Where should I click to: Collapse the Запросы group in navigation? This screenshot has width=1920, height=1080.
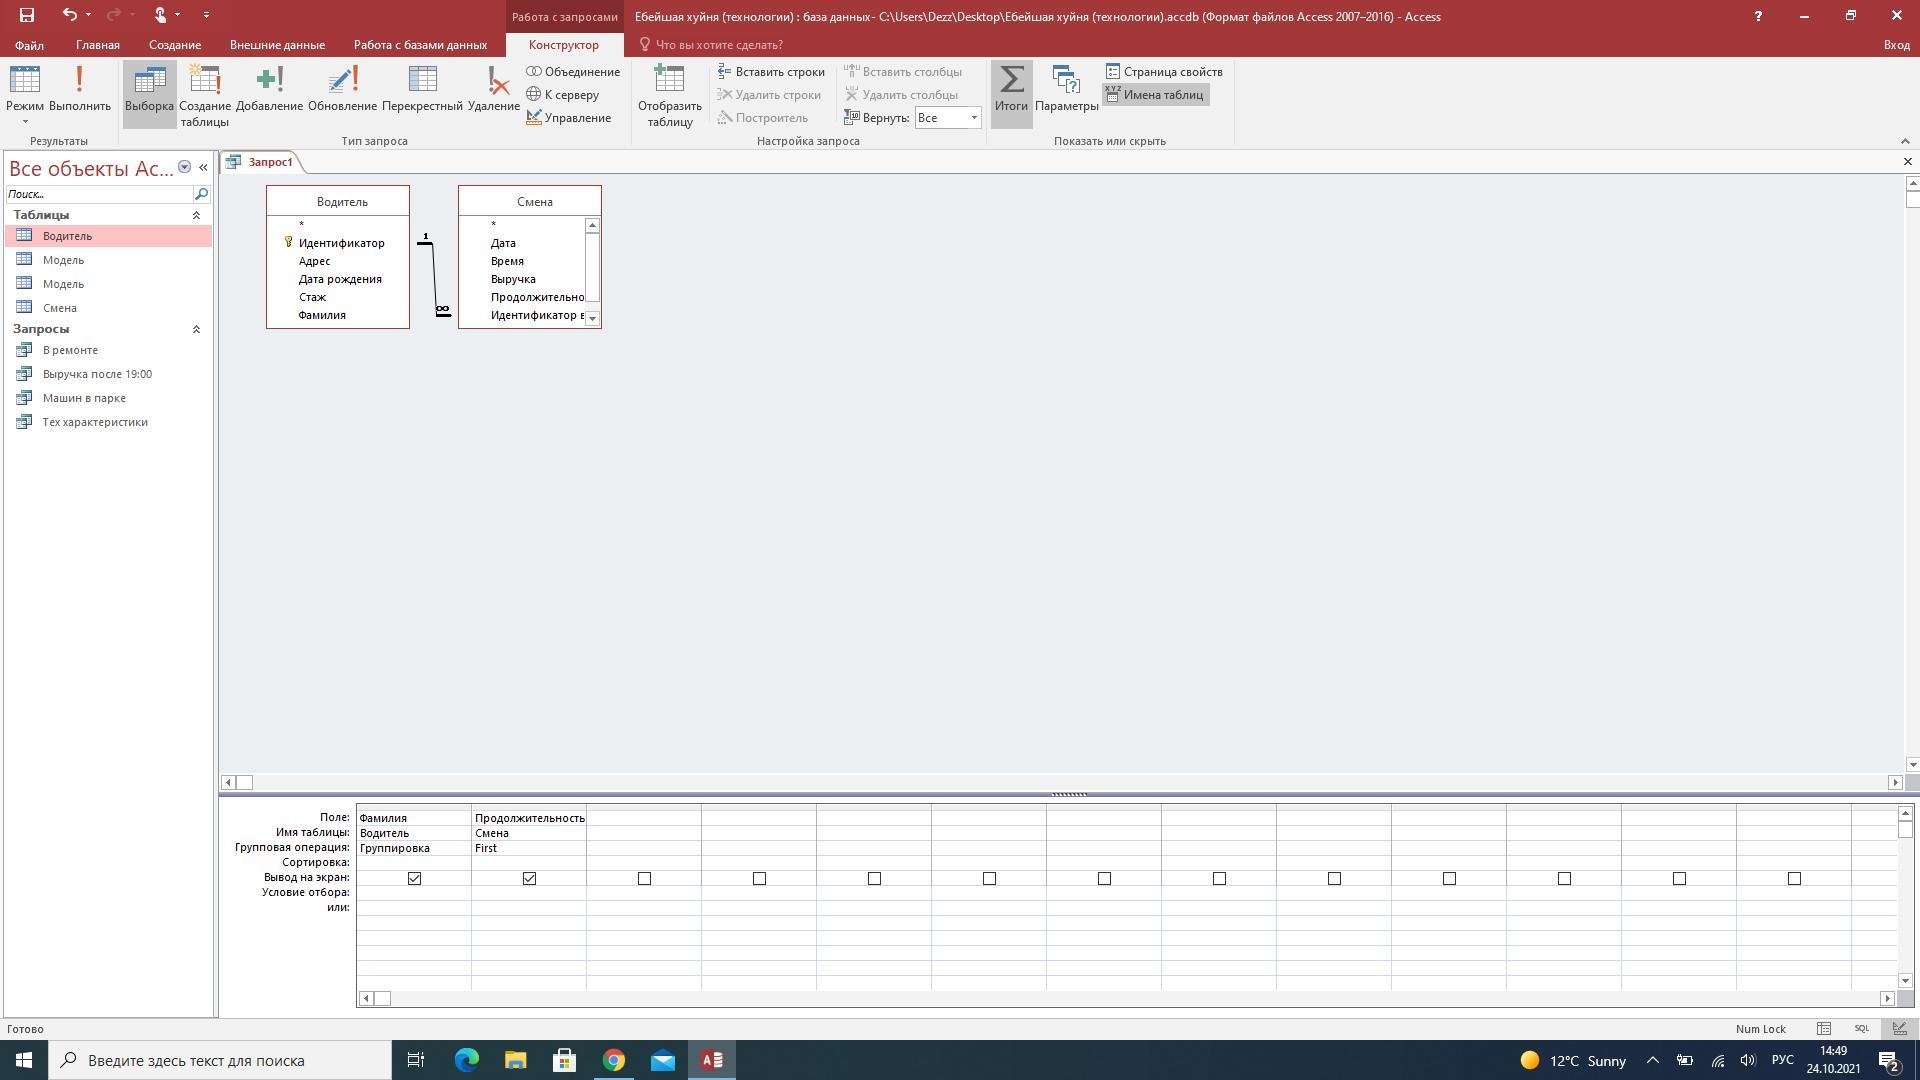coord(196,329)
